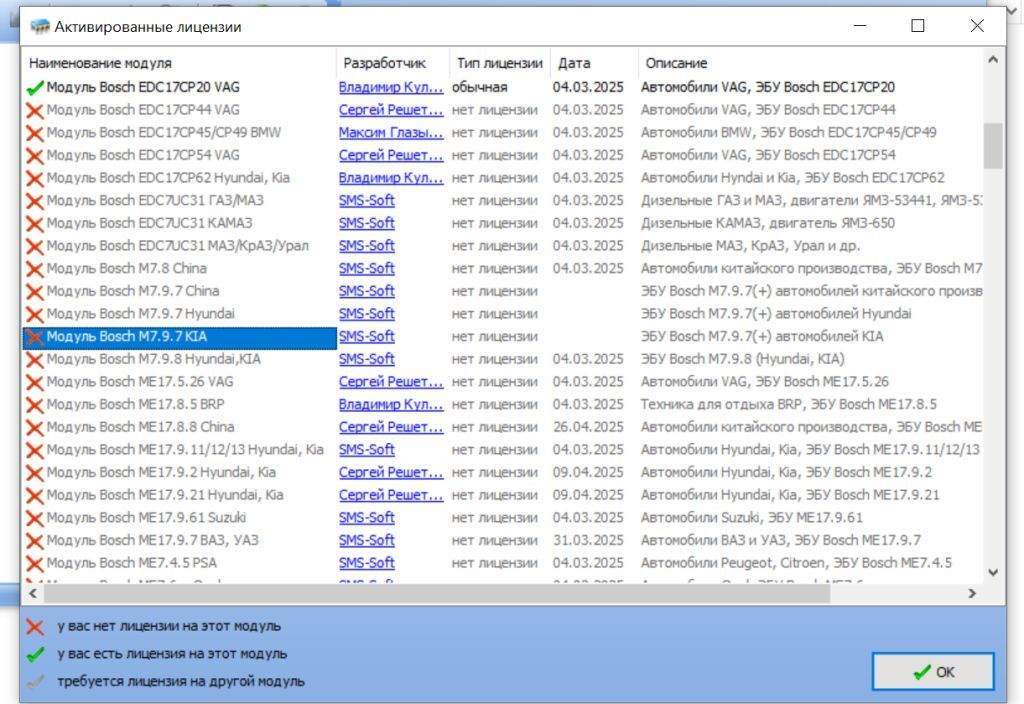Click description Автомобили Suzuki, ЭБУ ME17.9.61
This screenshot has height=704, width=1024.
[752, 518]
